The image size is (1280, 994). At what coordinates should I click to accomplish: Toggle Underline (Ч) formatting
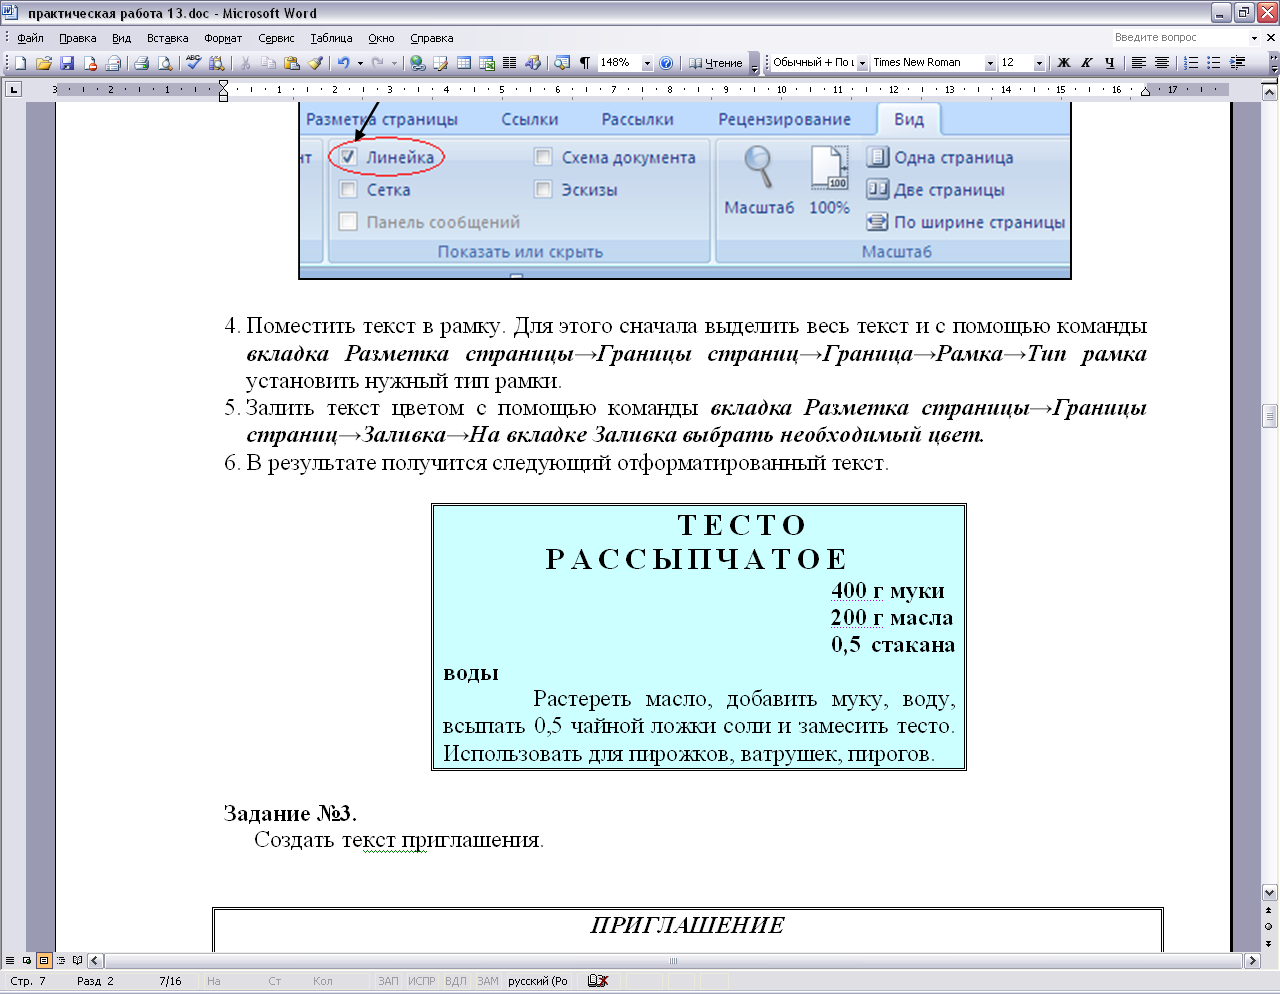click(1110, 63)
